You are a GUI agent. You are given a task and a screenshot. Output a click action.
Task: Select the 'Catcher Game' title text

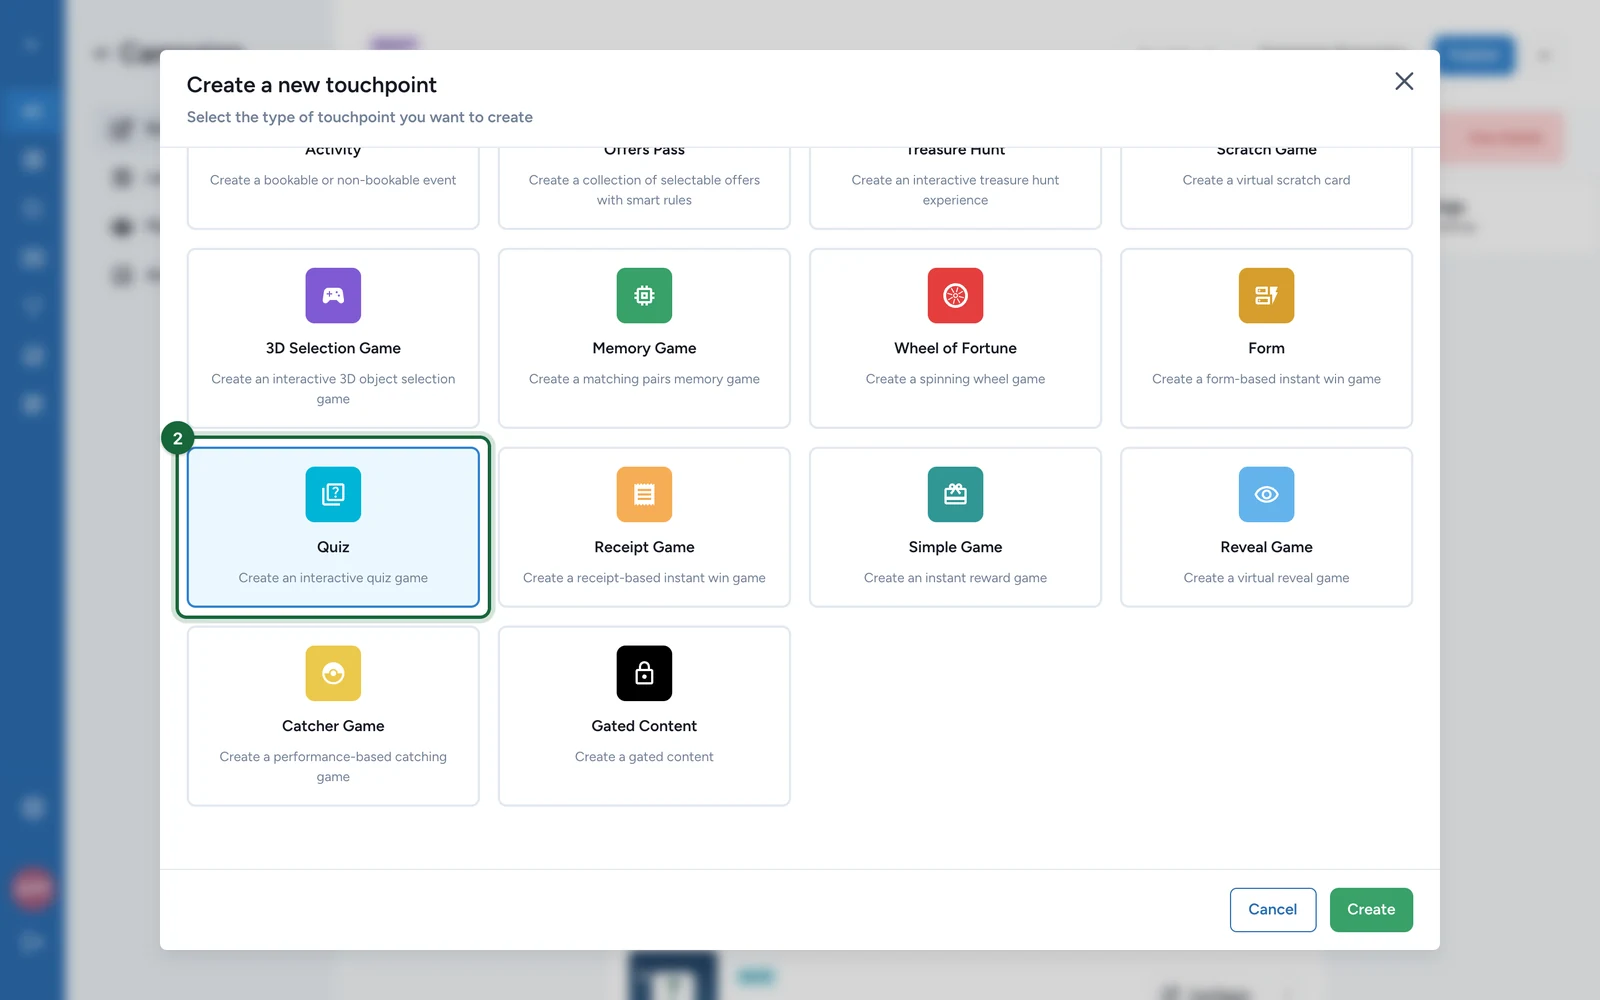coord(333,726)
